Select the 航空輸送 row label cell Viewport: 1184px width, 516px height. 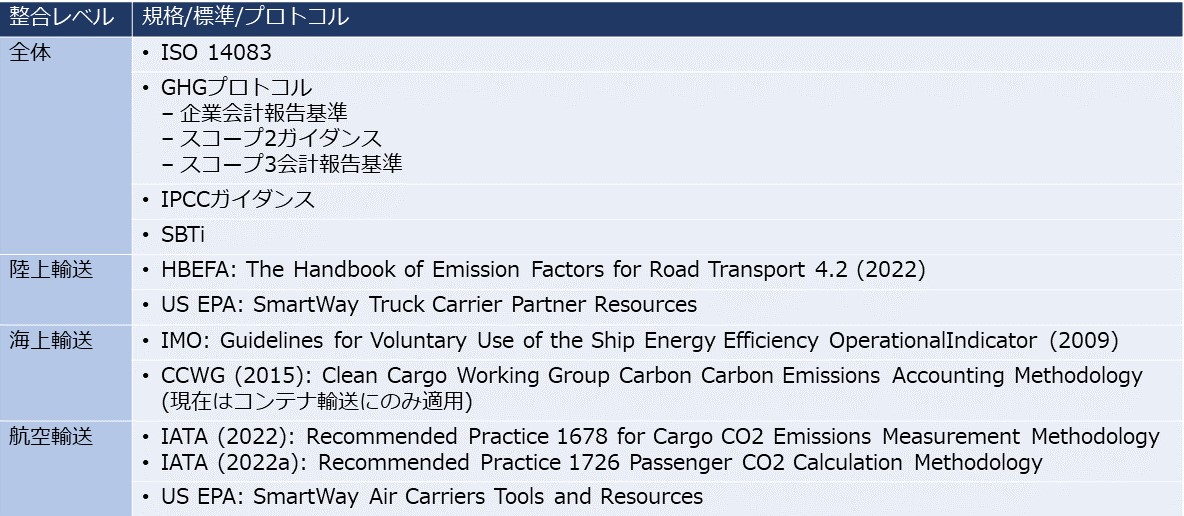tap(66, 468)
